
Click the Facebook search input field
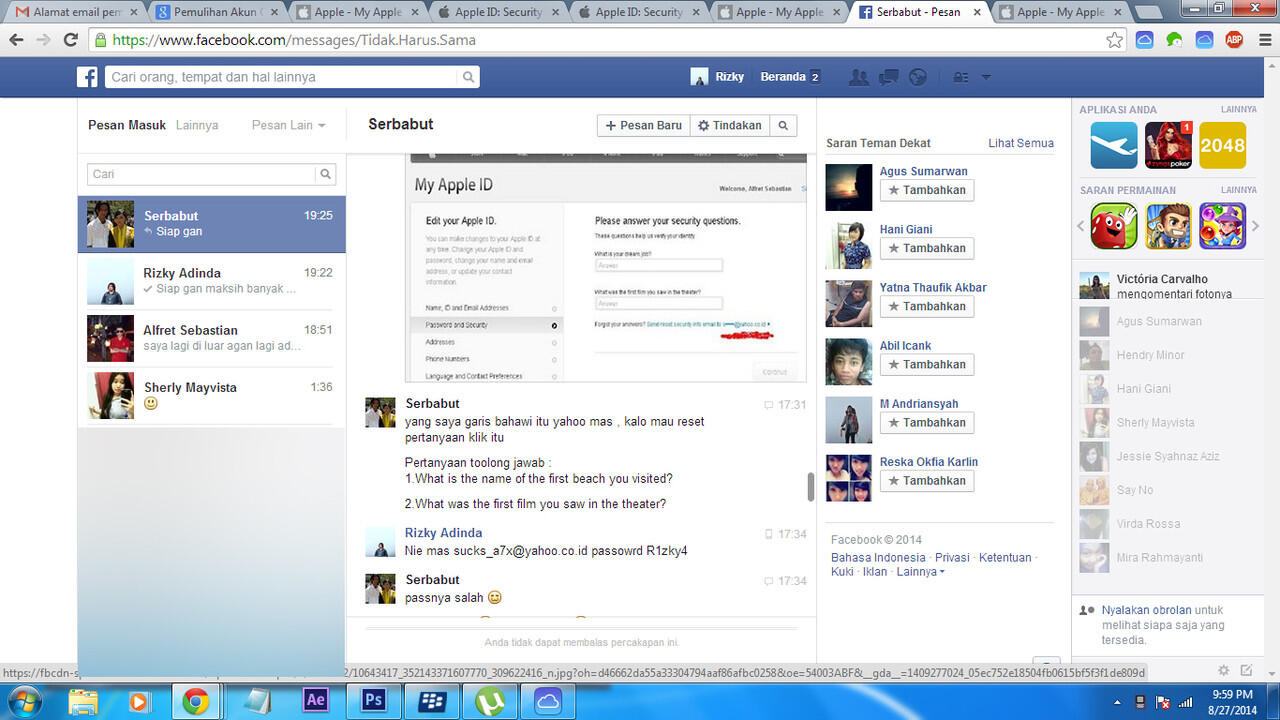coord(282,77)
